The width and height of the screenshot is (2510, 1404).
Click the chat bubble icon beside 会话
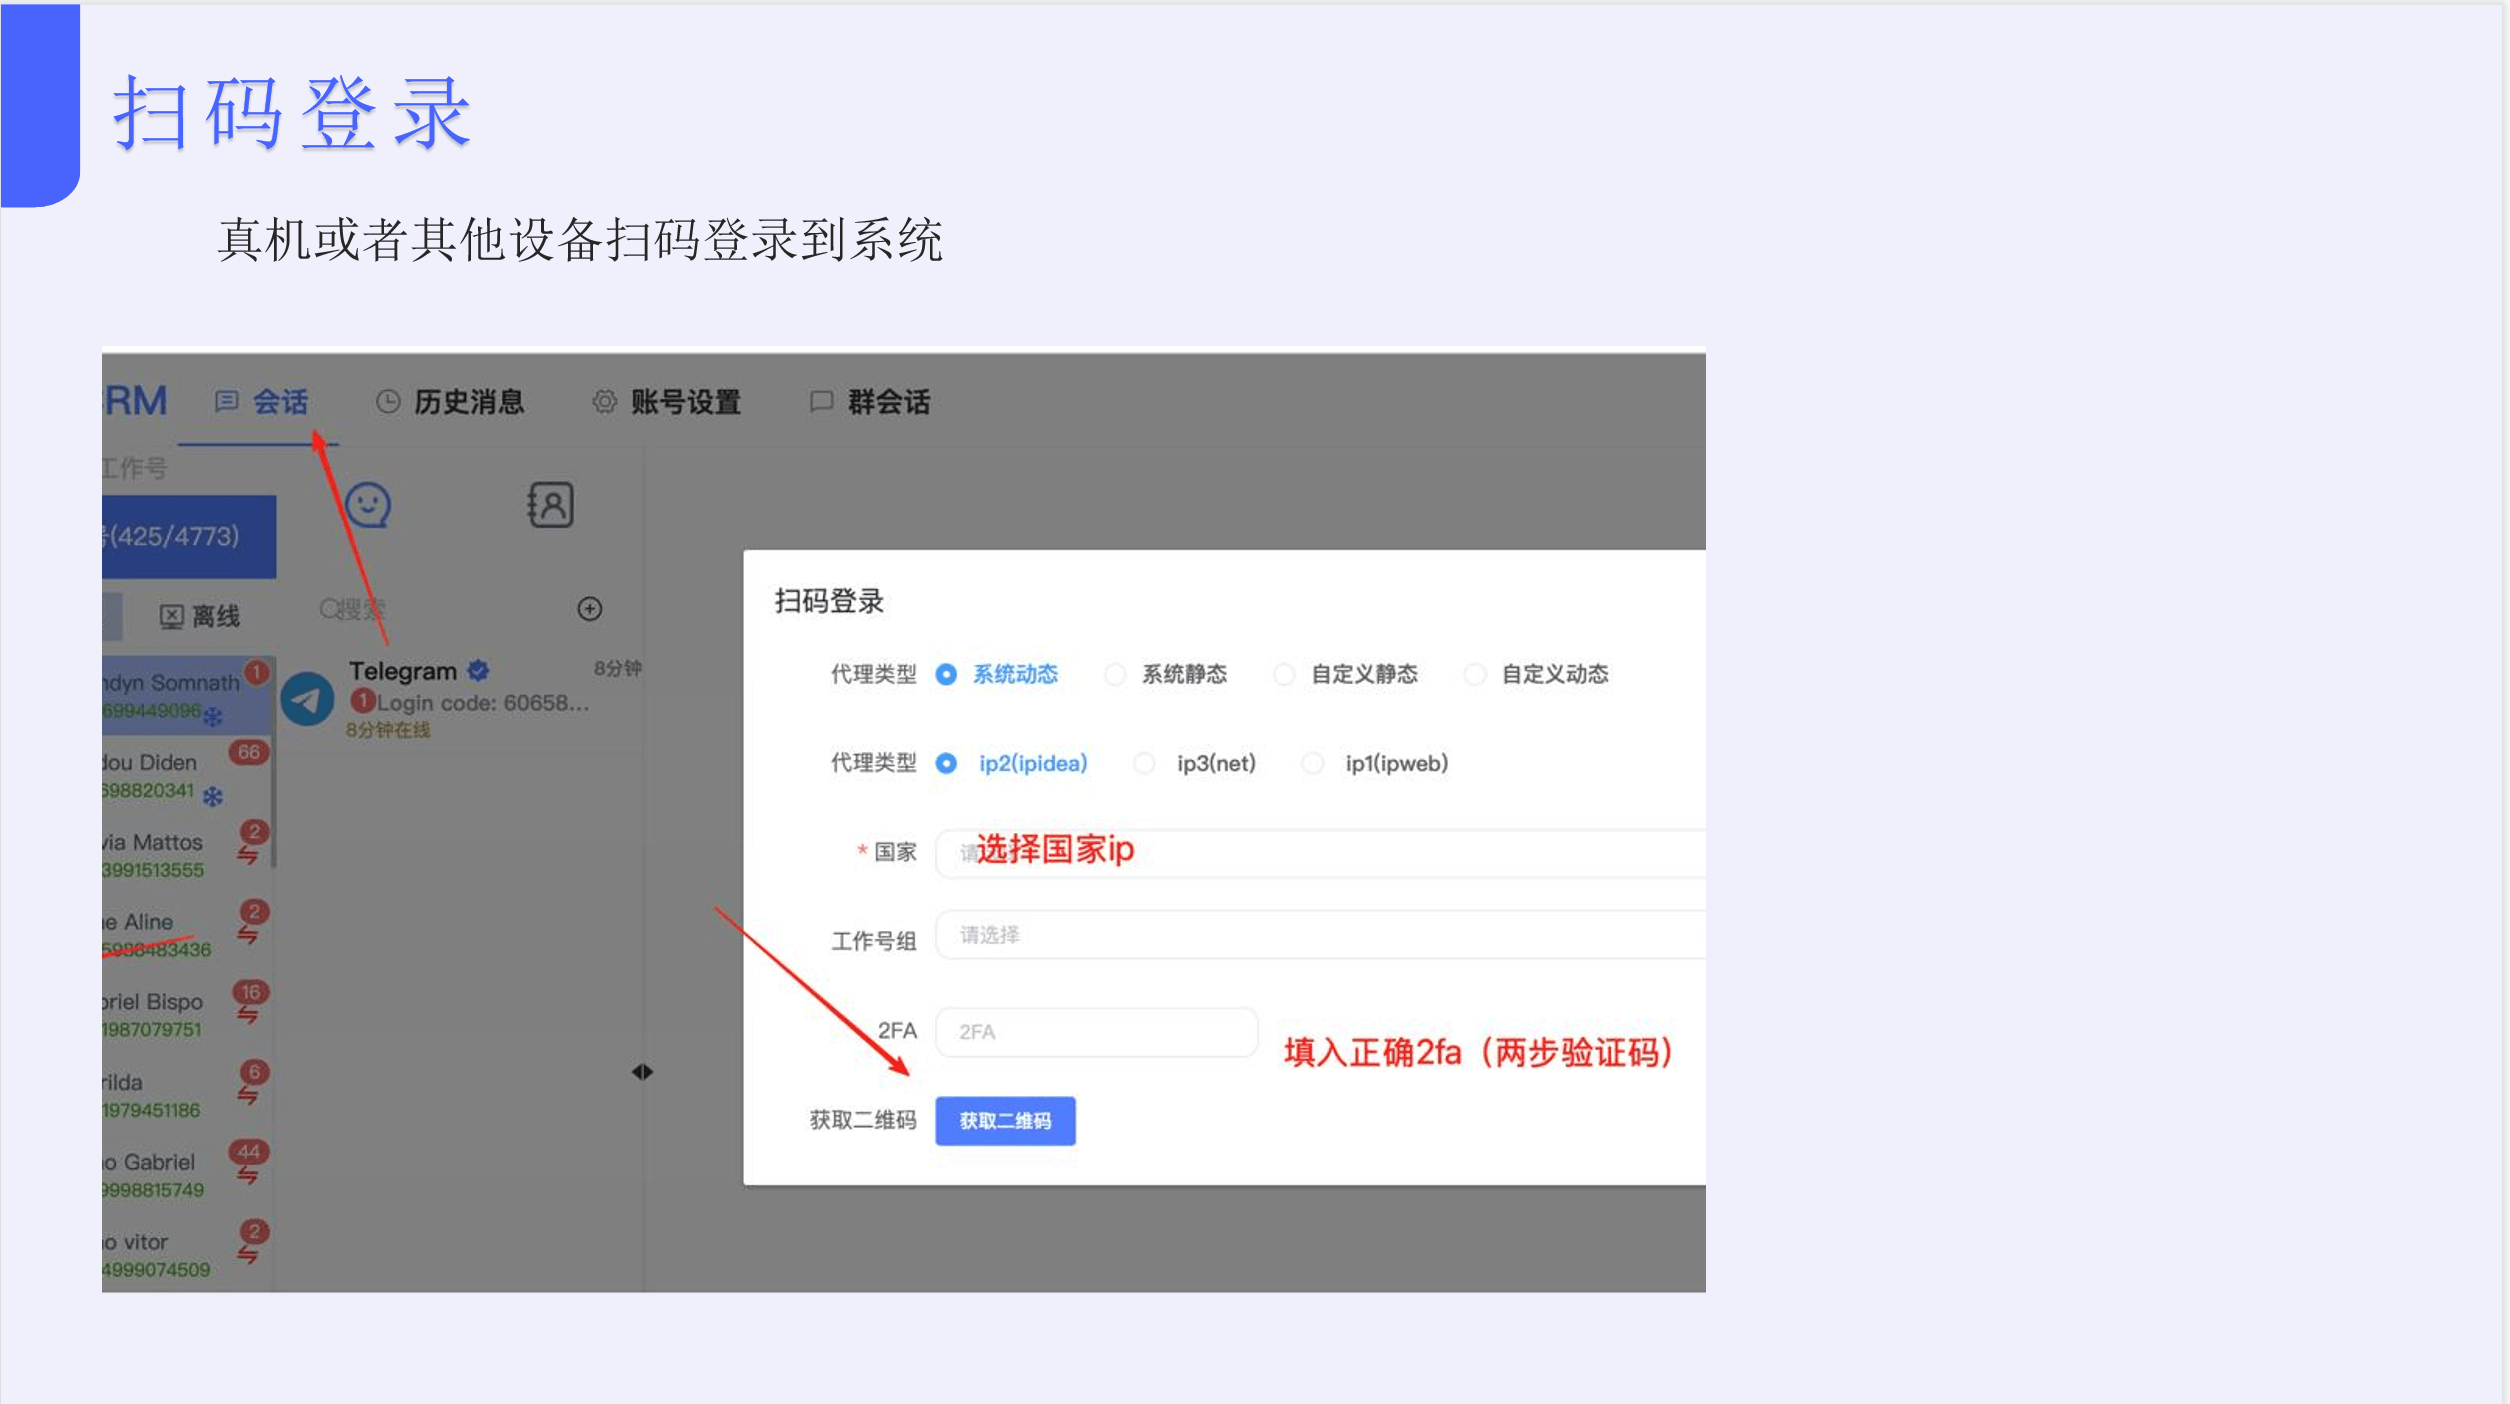[x=226, y=402]
